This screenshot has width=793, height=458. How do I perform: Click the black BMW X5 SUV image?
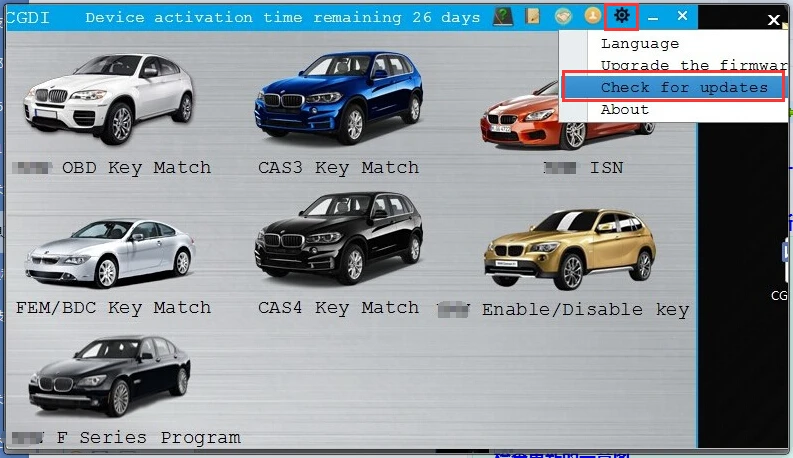click(338, 238)
